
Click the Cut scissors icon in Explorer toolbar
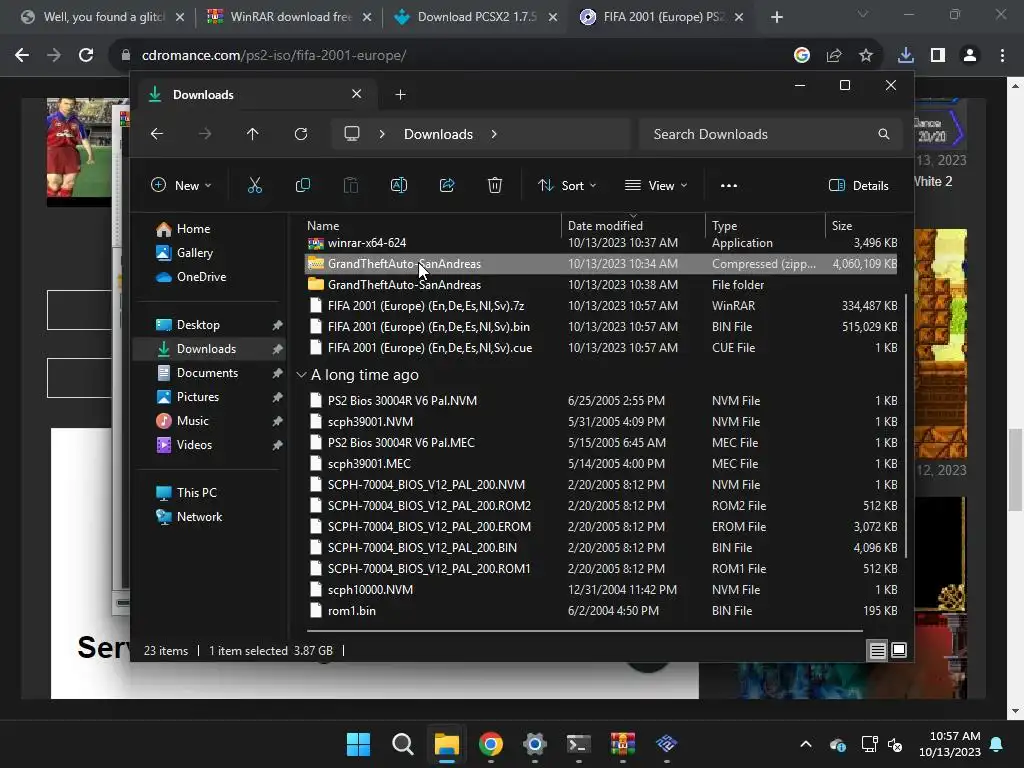click(255, 185)
